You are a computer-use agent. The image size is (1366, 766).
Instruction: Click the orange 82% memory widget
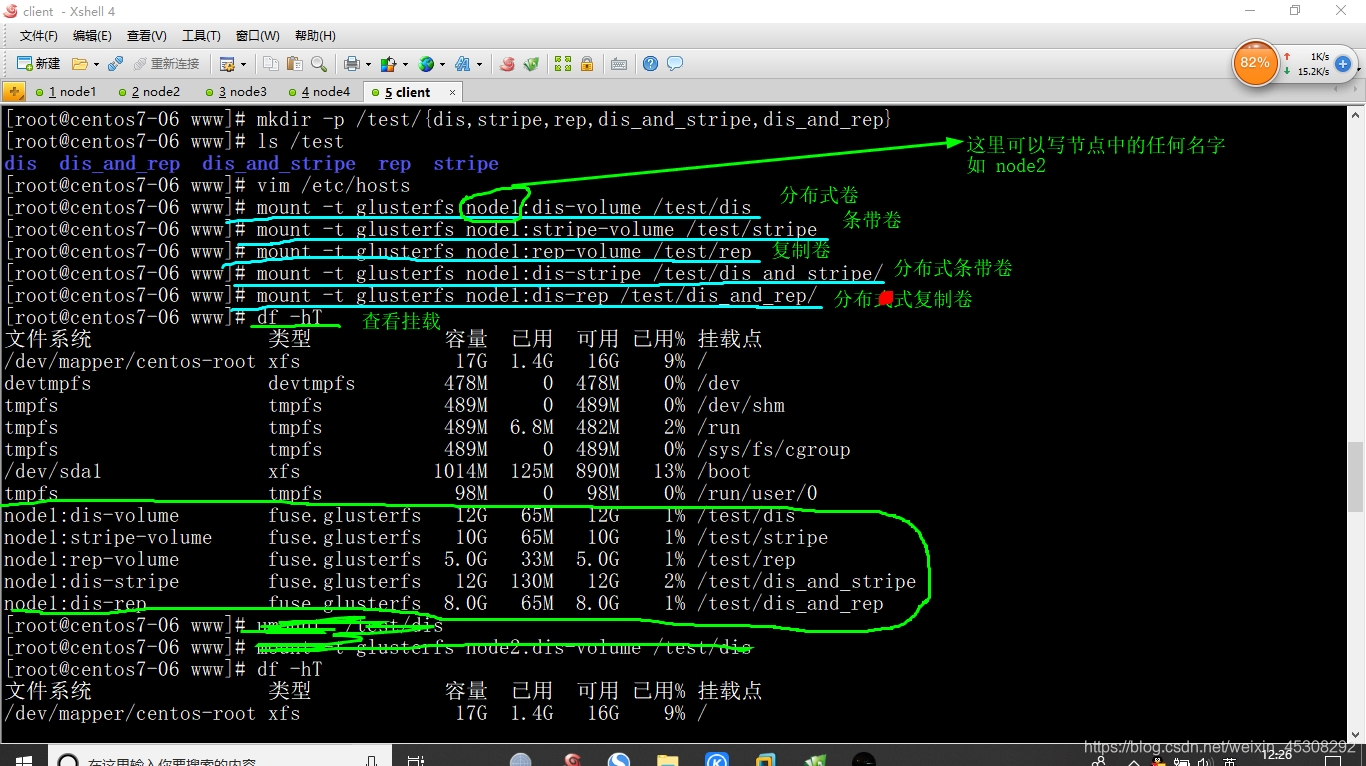1254,63
